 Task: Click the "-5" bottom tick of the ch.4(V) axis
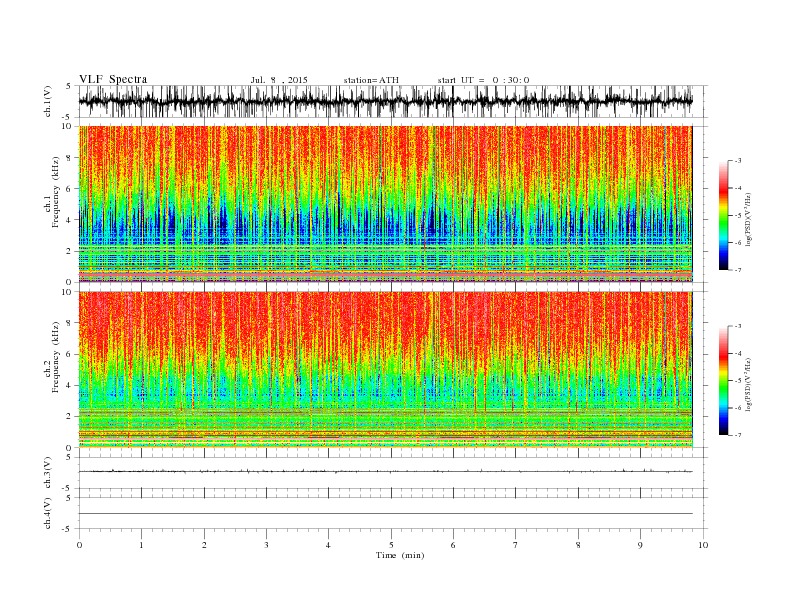(68, 529)
